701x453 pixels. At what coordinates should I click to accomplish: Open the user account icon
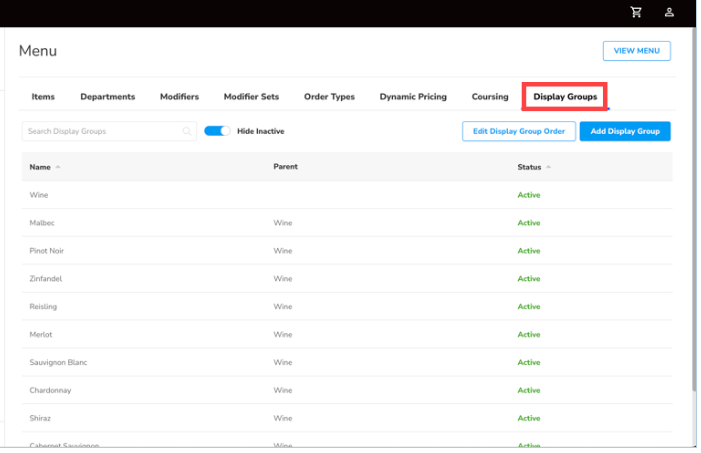669,12
